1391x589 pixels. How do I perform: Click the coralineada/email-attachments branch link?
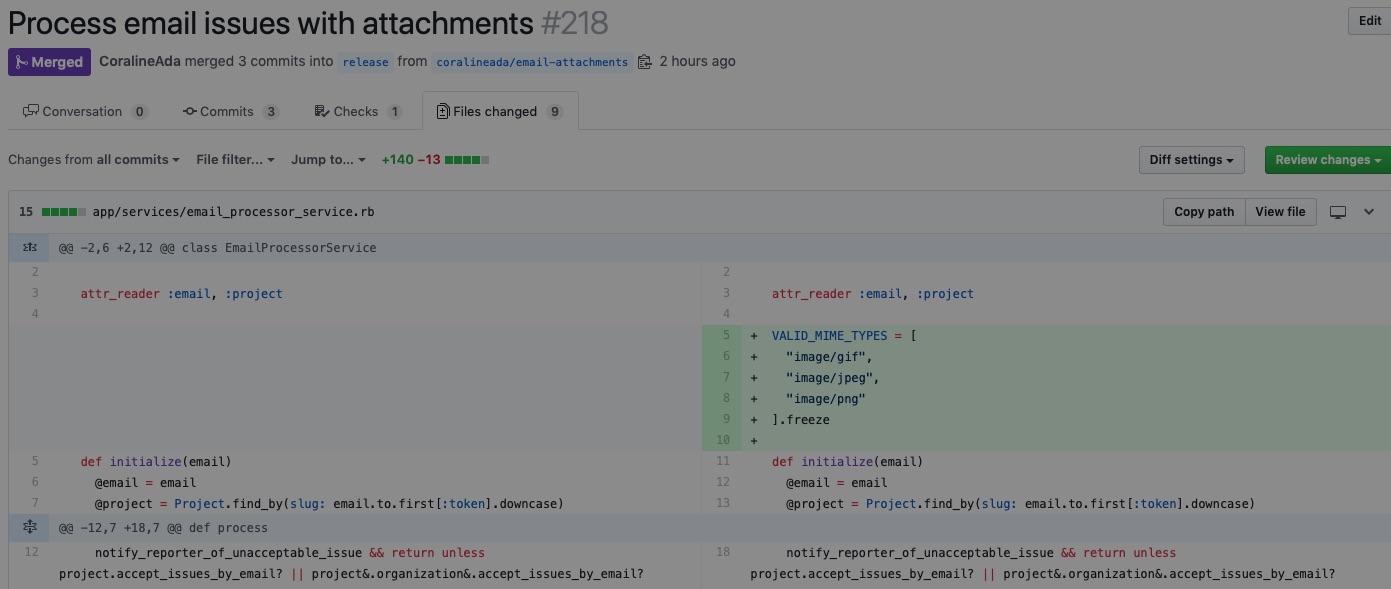click(532, 62)
